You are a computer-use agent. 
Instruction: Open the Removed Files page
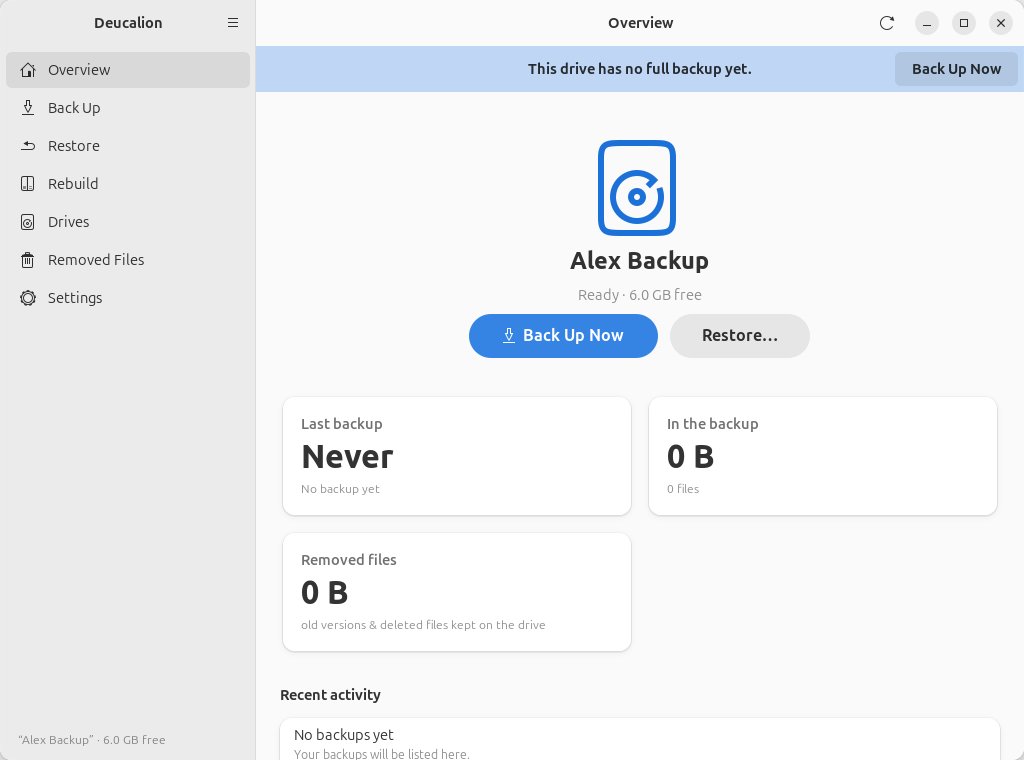pos(128,260)
